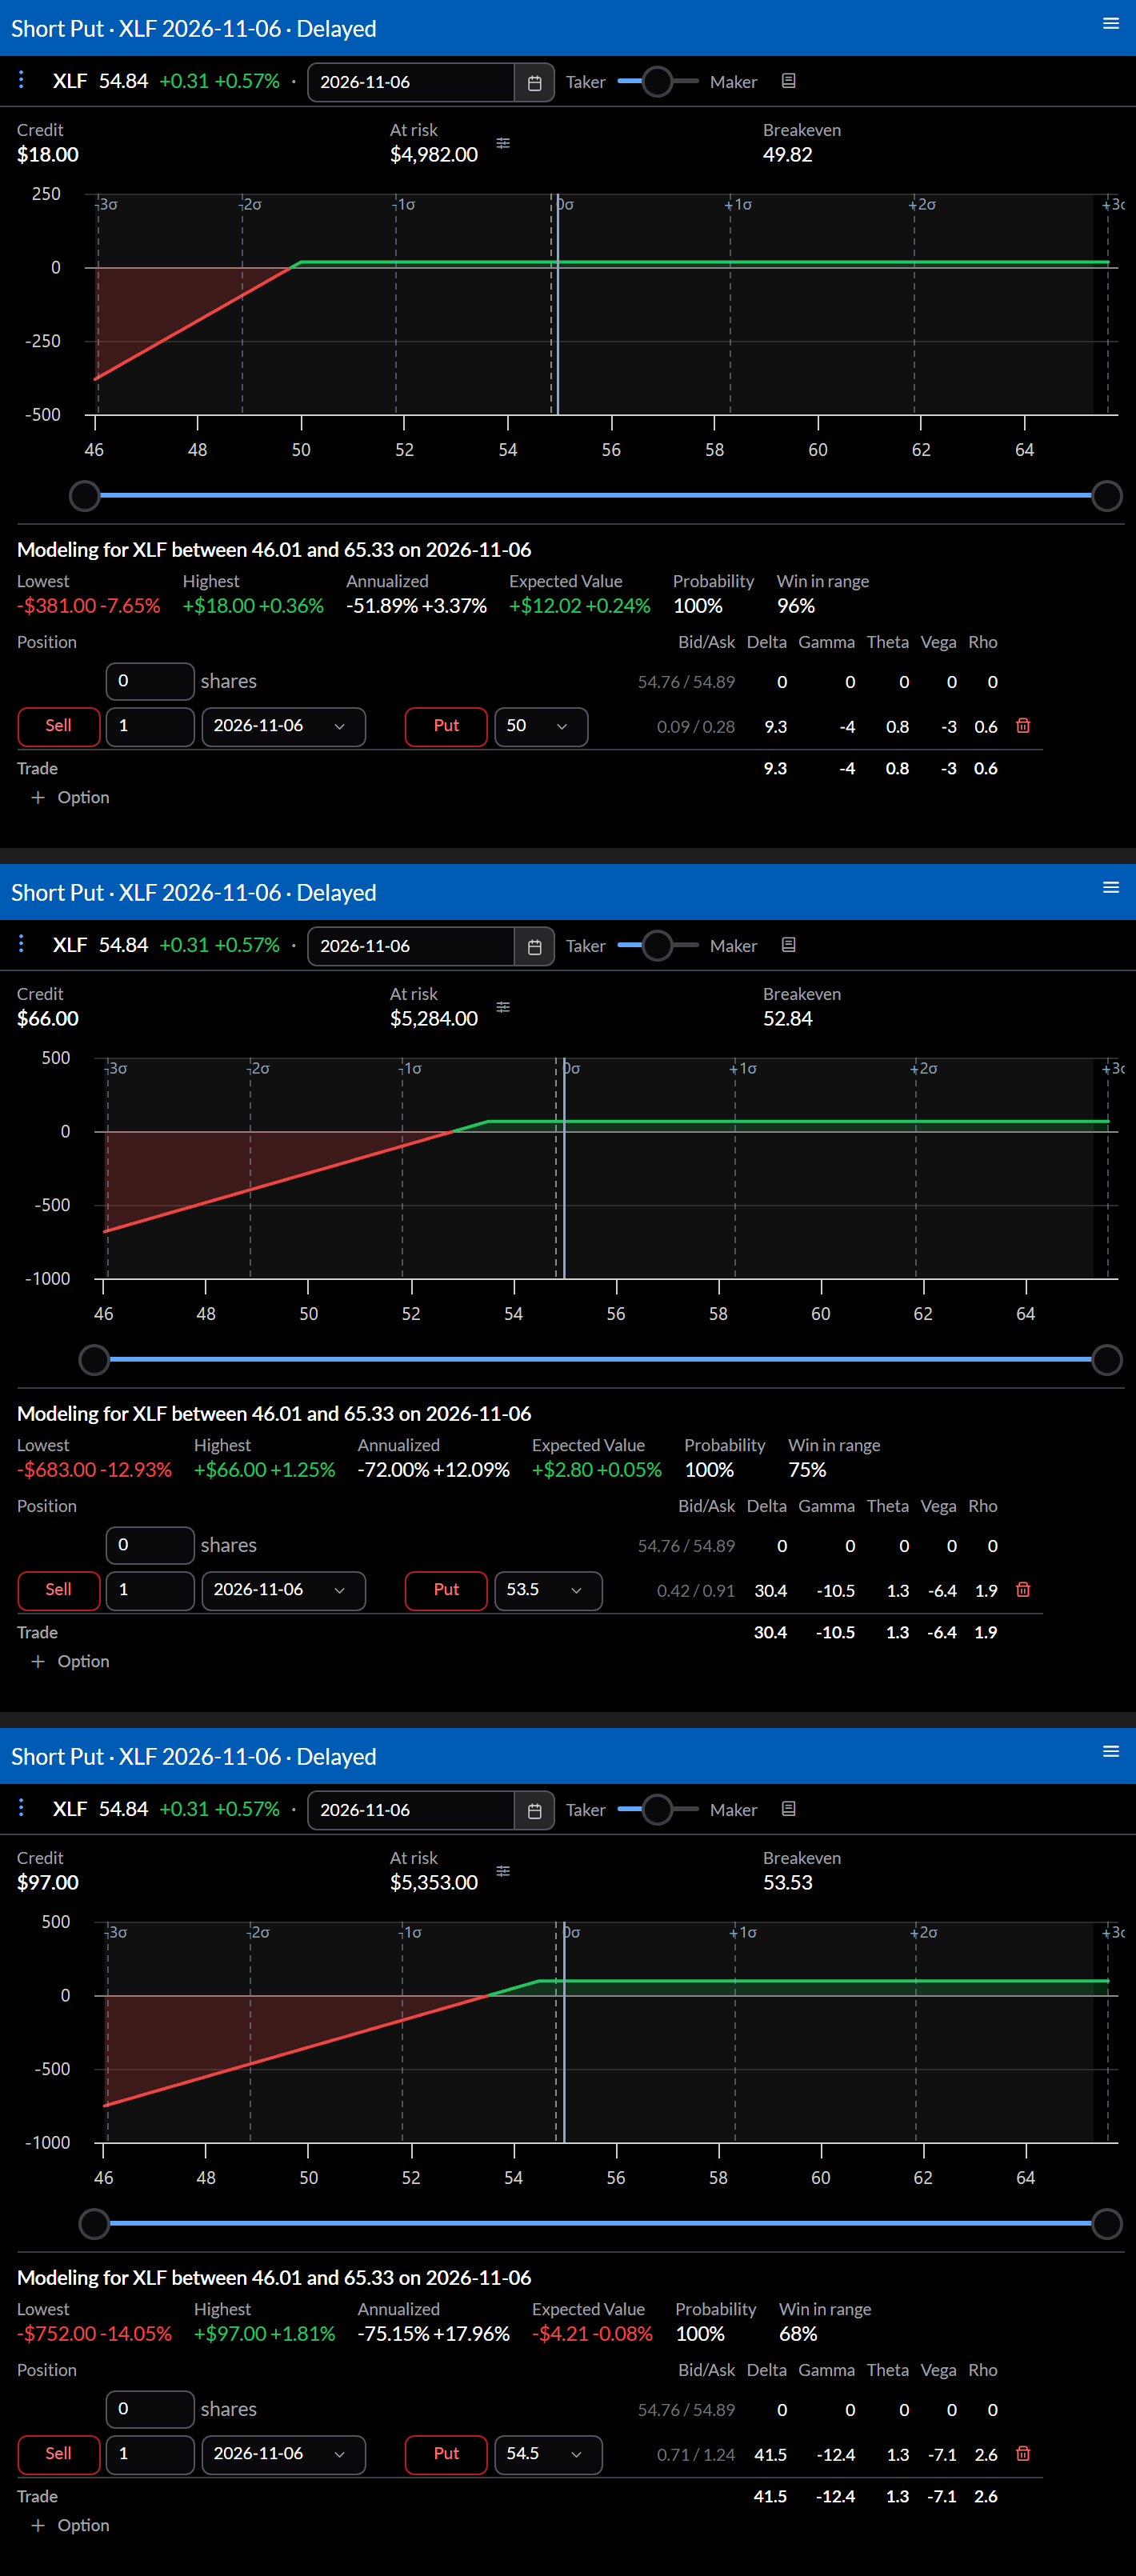
Task: Open hamburger menu of third Short Put panel
Action: (1110, 1752)
